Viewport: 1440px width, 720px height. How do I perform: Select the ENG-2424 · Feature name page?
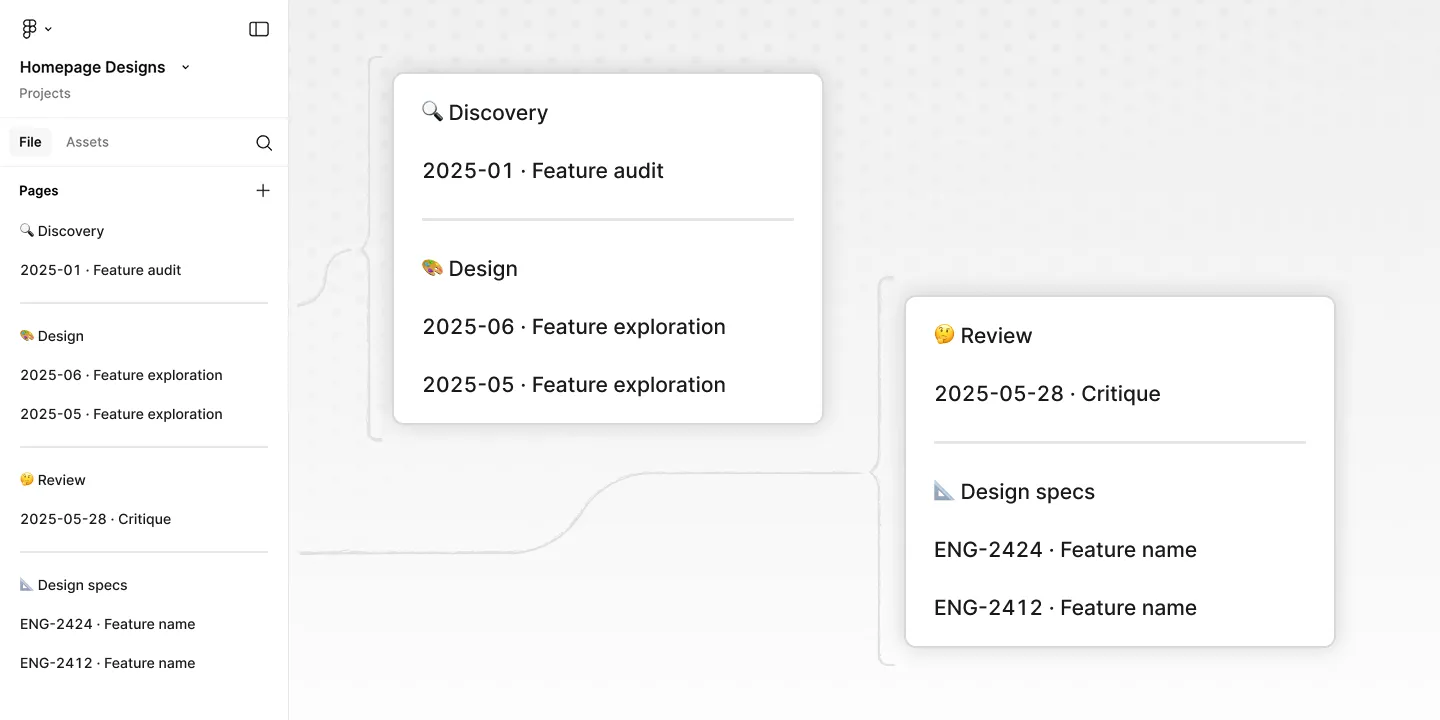point(107,624)
